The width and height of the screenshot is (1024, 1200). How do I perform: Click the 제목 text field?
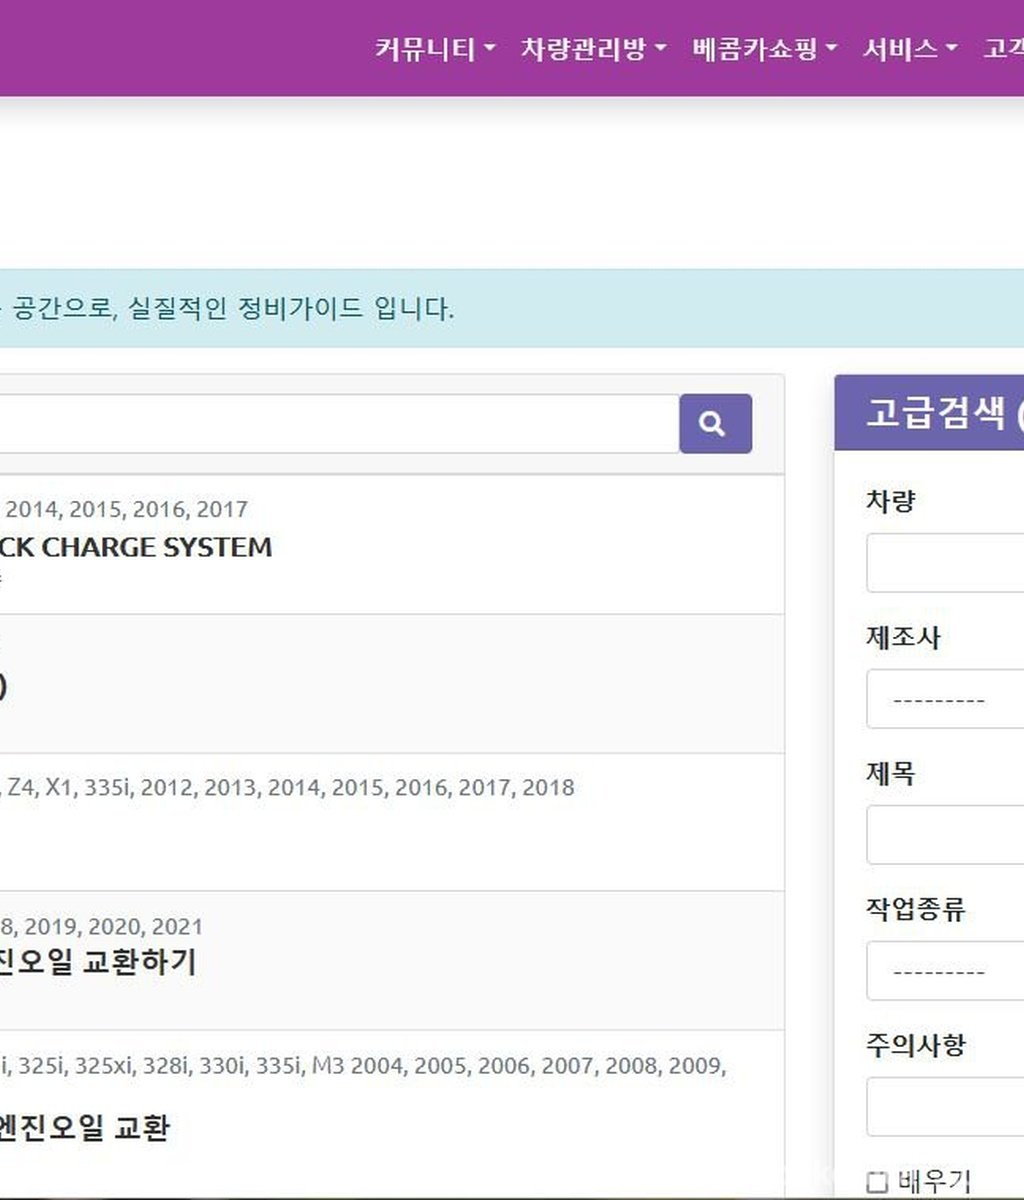click(x=945, y=835)
